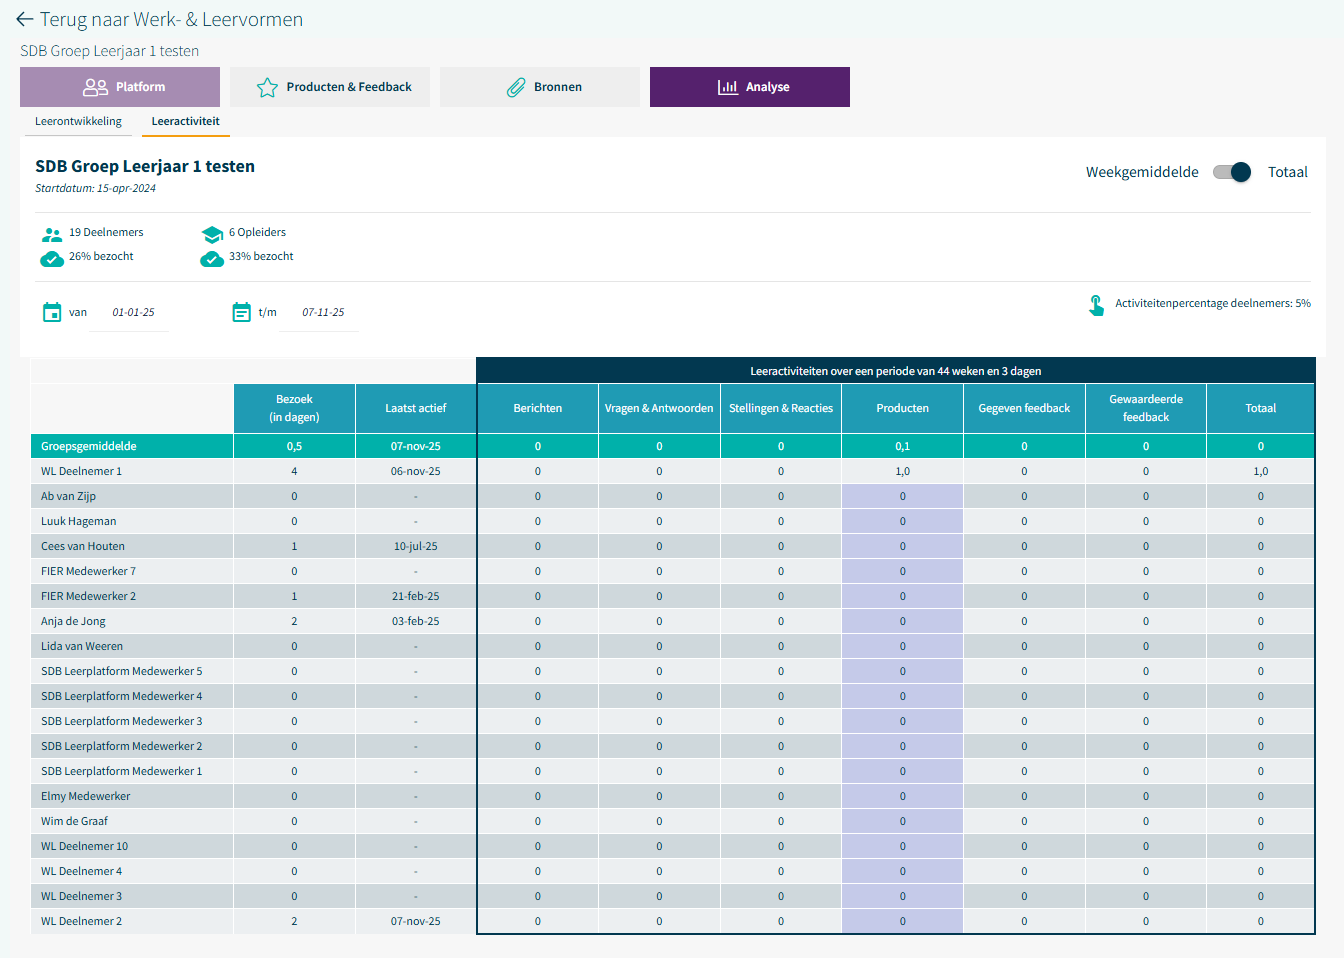This screenshot has height=958, width=1344.
Task: Click the calendar icon next to 'van'
Action: coord(52,312)
